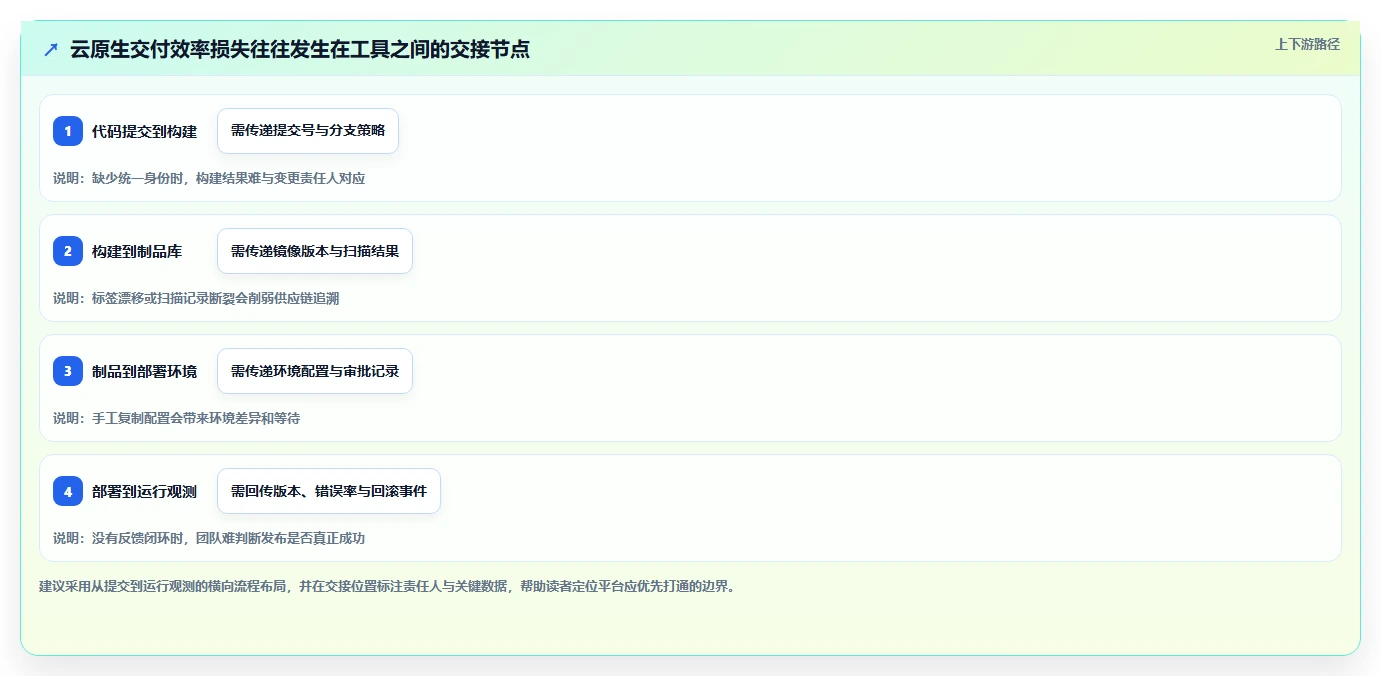This screenshot has height=676, width=1381.
Task: Click the footer paragraph starting 建议采用从提交到运行观测
Action: [388, 586]
